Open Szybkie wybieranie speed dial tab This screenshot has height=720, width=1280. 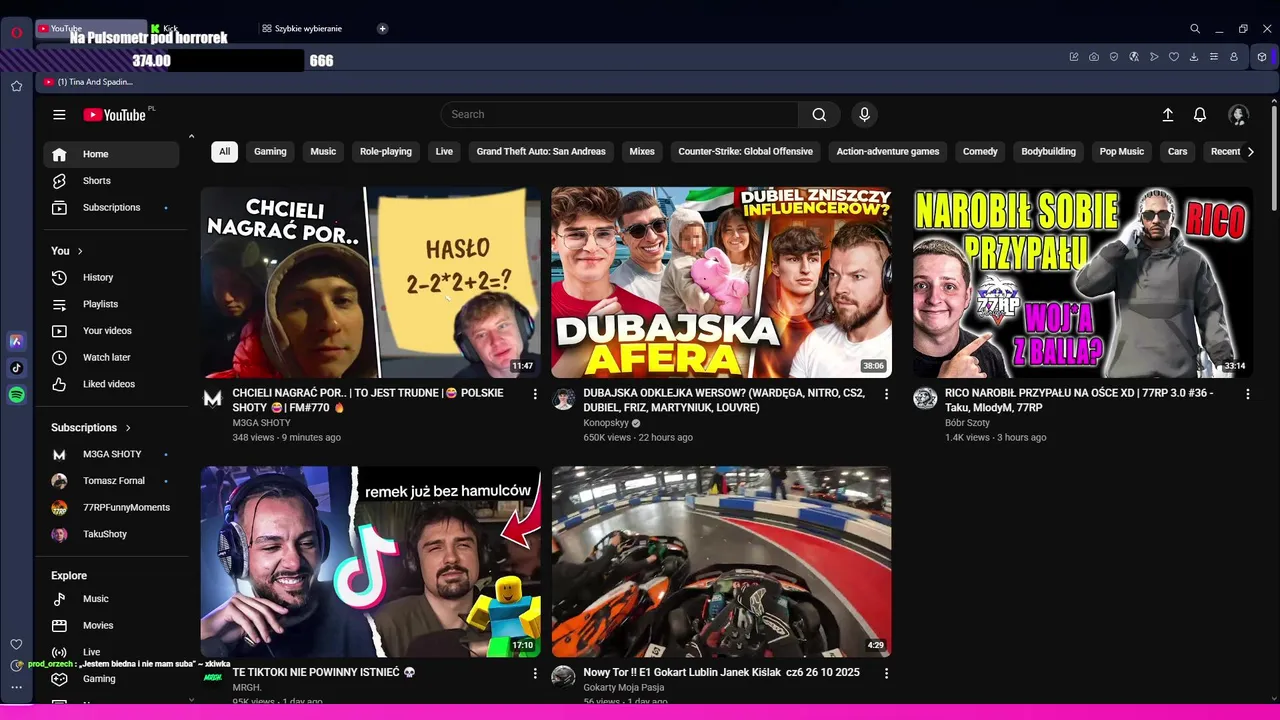click(310, 29)
